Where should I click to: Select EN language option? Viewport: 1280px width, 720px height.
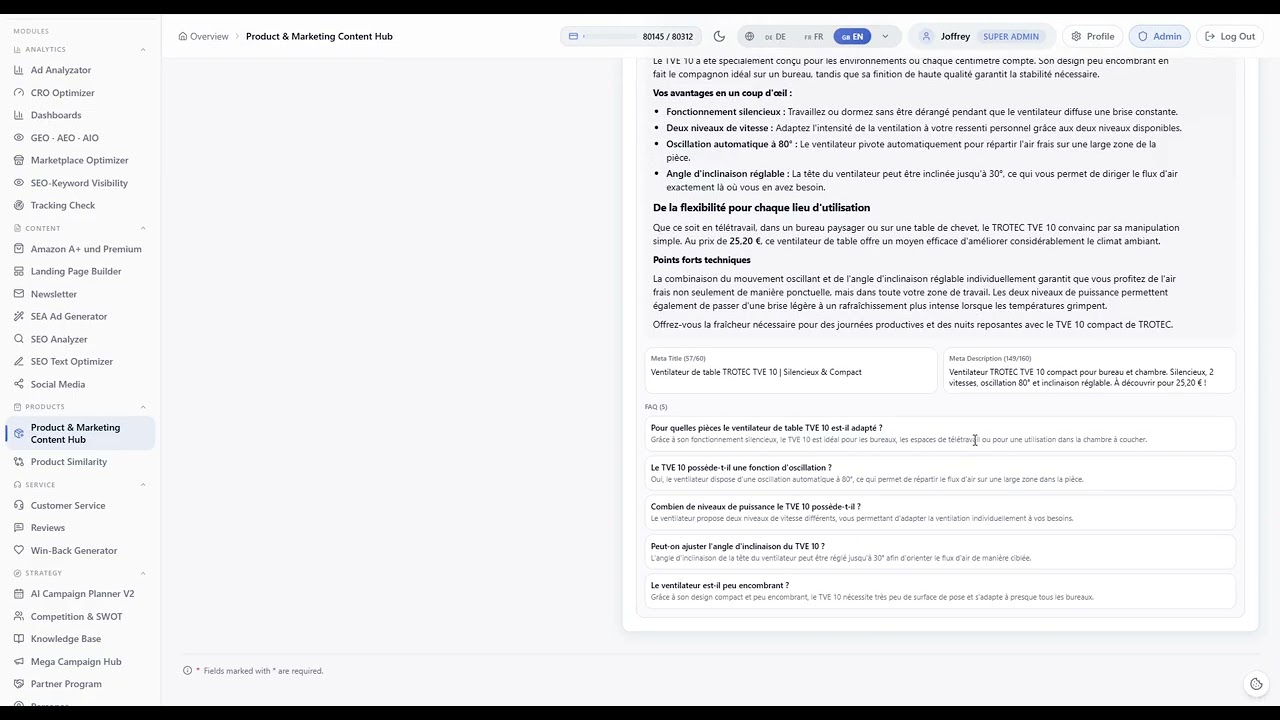[852, 37]
